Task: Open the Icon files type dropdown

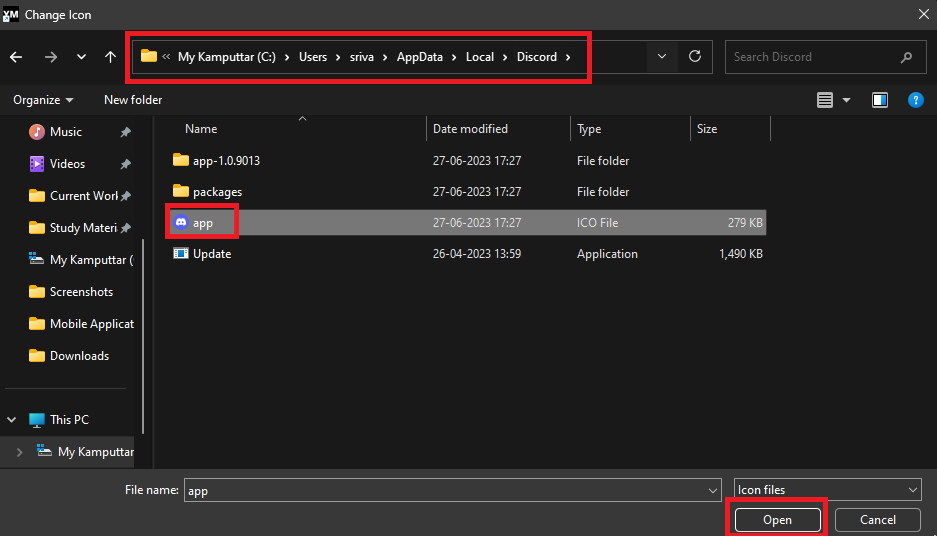Action: [826, 490]
